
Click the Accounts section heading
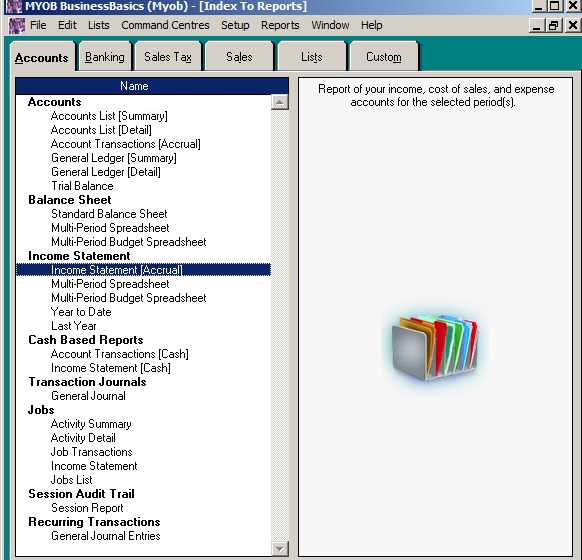pyautogui.click(x=55, y=102)
